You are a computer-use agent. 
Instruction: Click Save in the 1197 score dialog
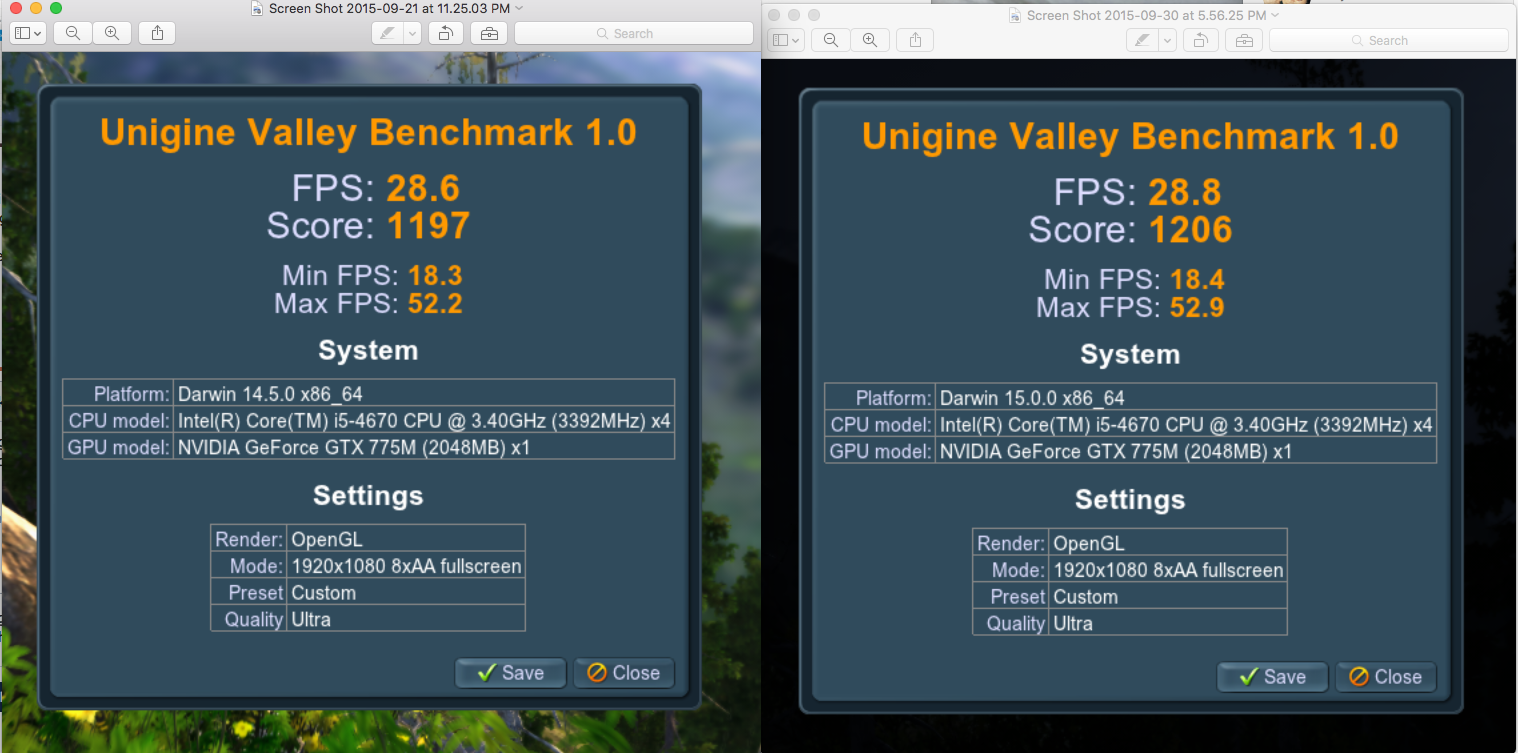pos(511,673)
